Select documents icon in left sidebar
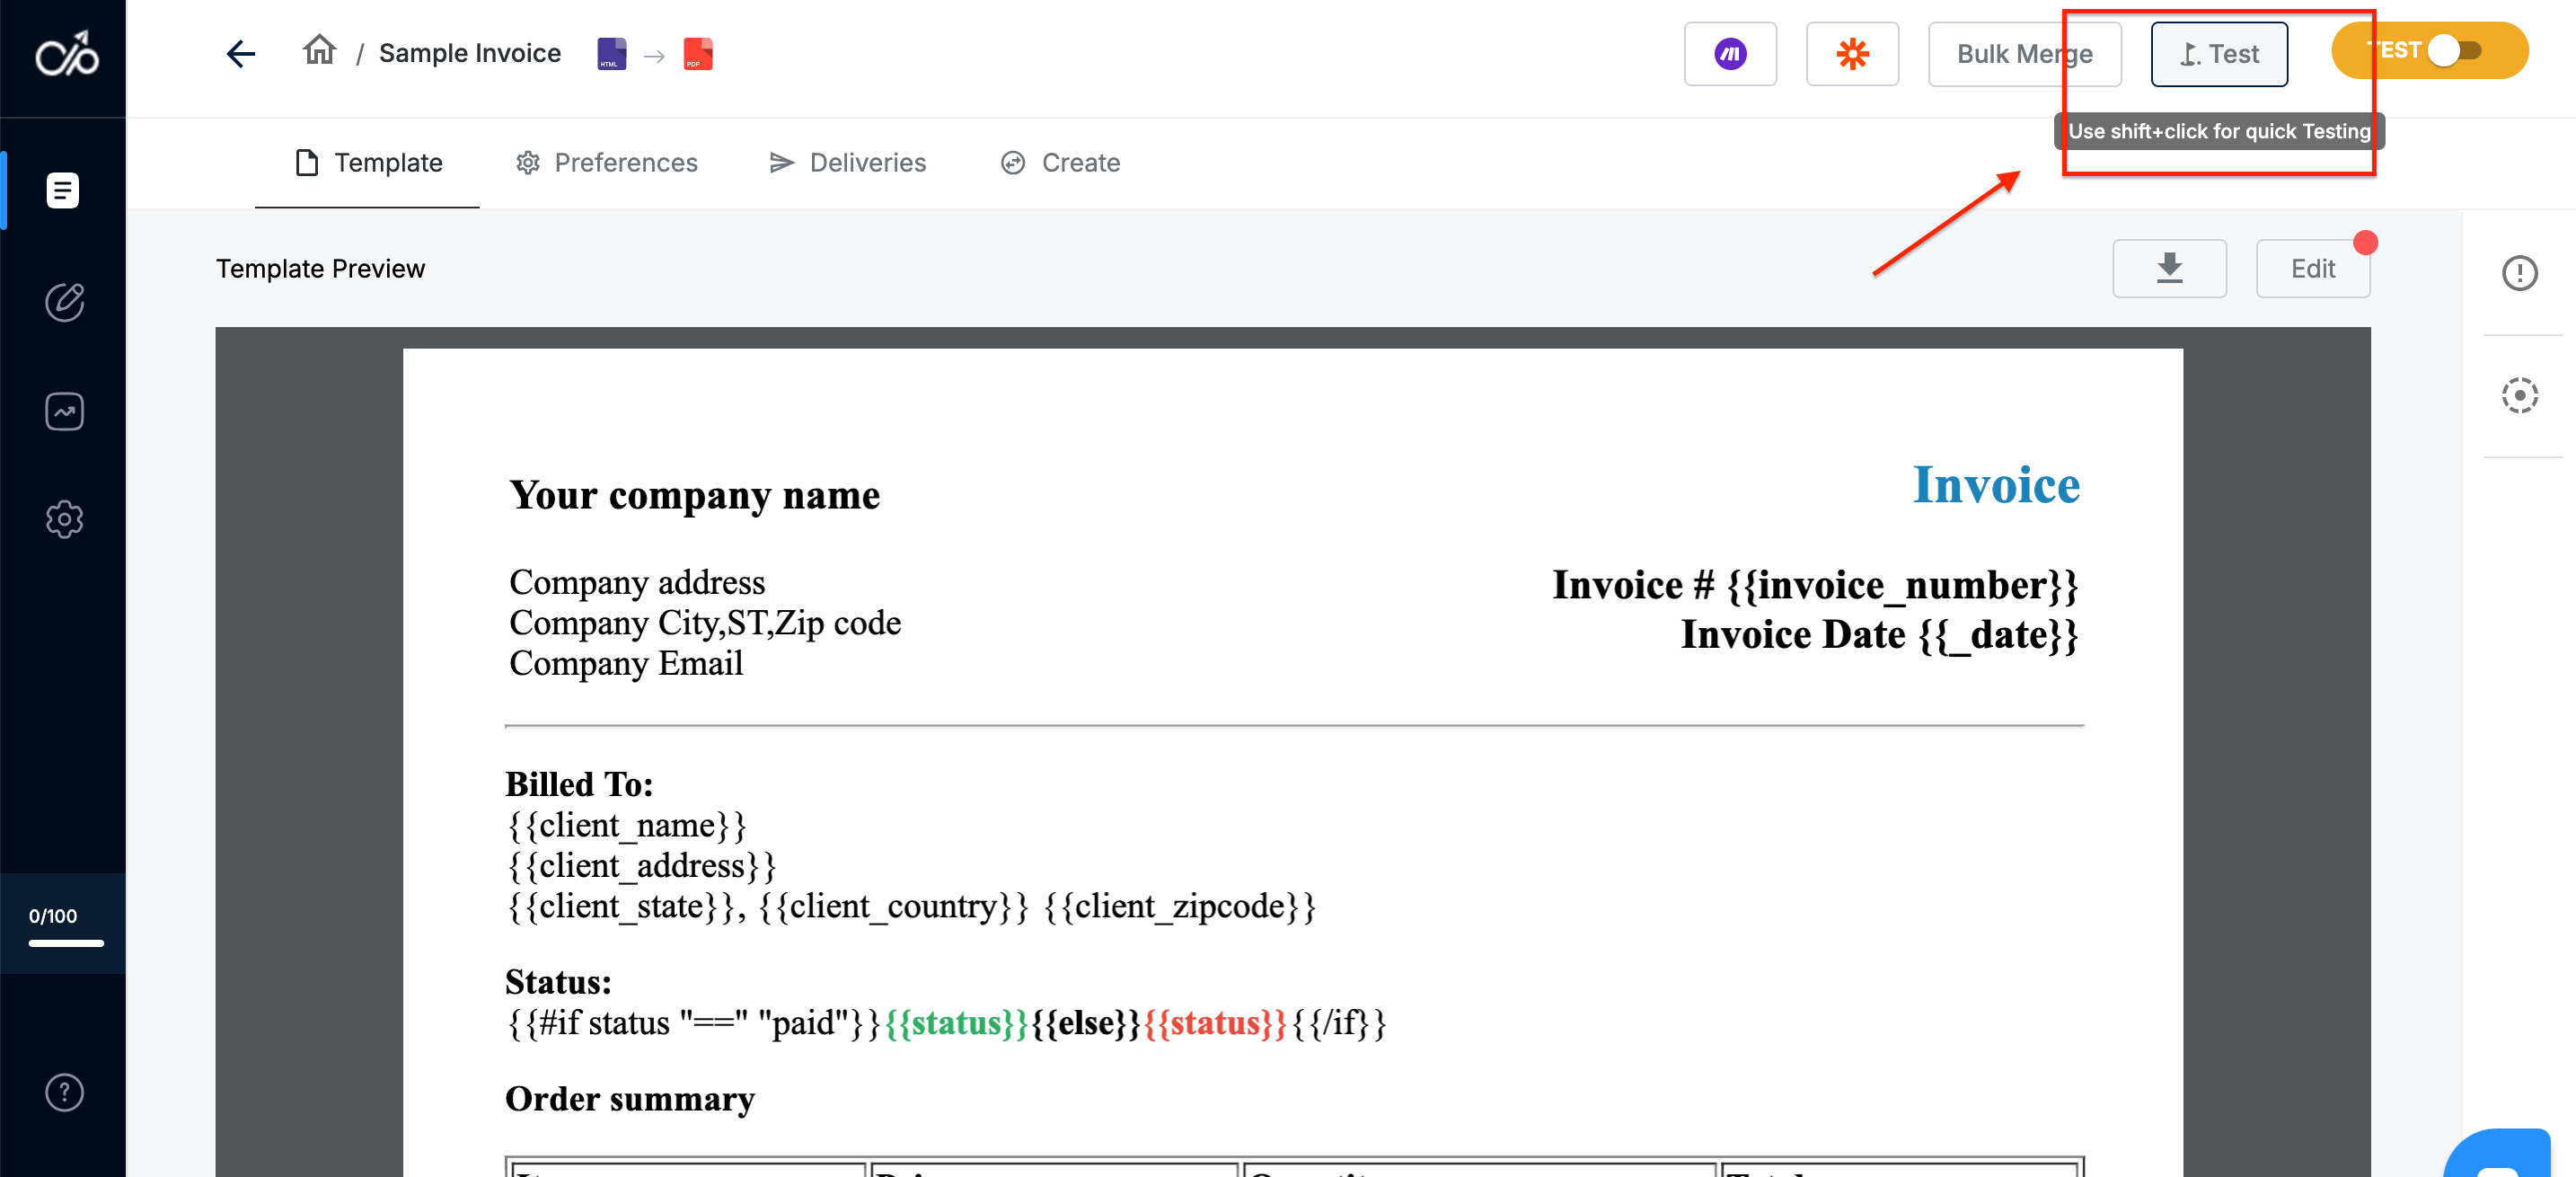Viewport: 2576px width, 1177px height. [x=63, y=190]
